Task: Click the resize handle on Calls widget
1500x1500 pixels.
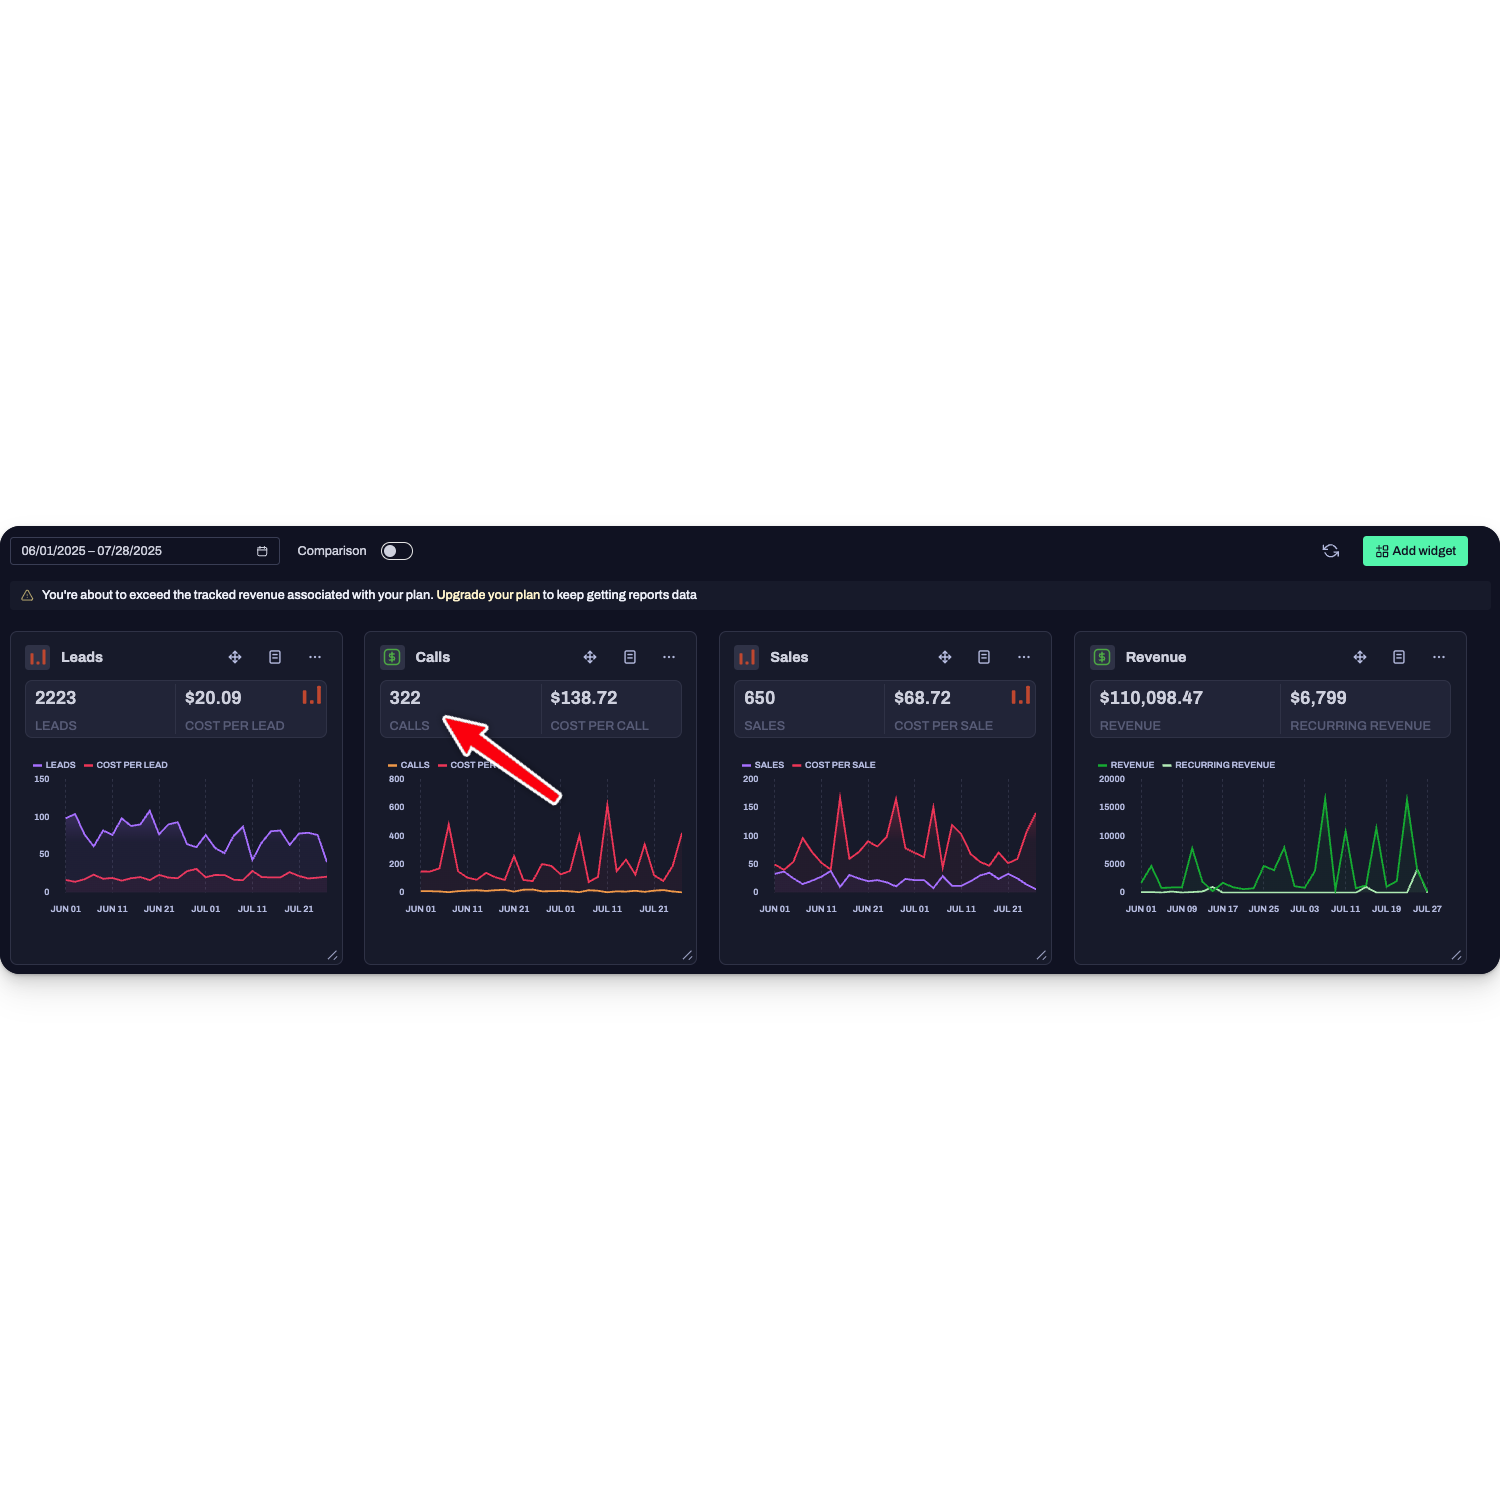Action: click(x=687, y=955)
